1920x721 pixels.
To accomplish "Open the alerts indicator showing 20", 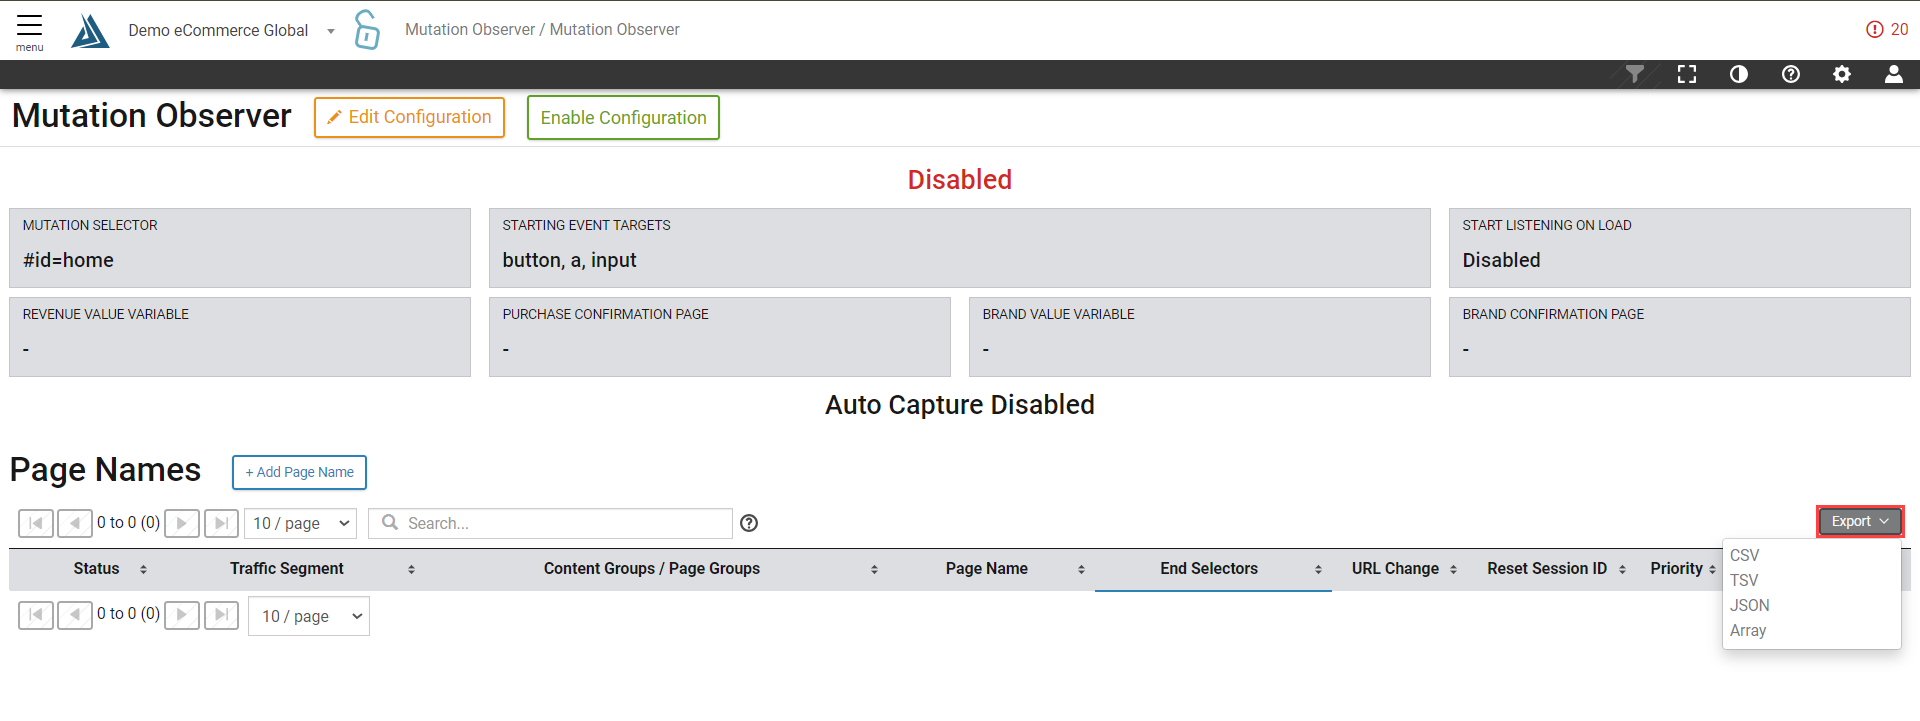I will click(x=1887, y=30).
